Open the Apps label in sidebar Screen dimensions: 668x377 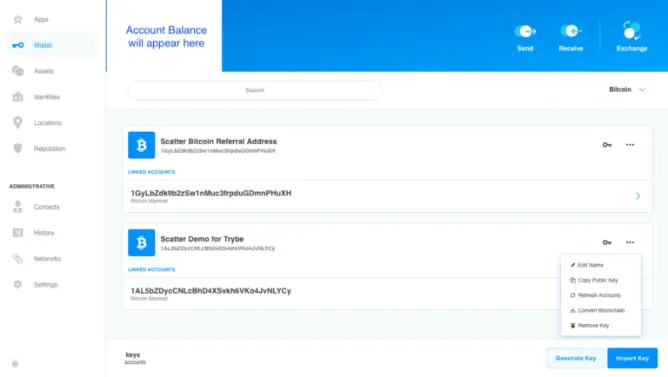coord(41,19)
